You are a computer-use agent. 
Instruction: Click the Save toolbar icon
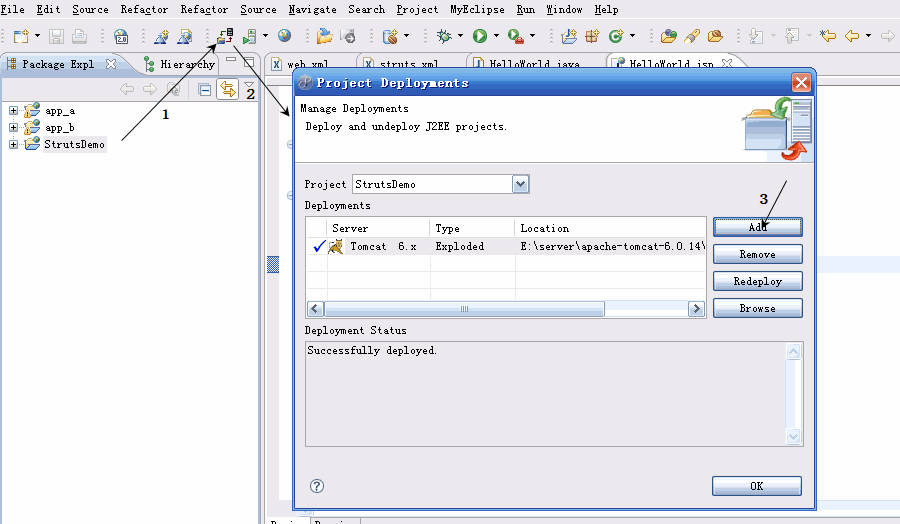(x=56, y=37)
